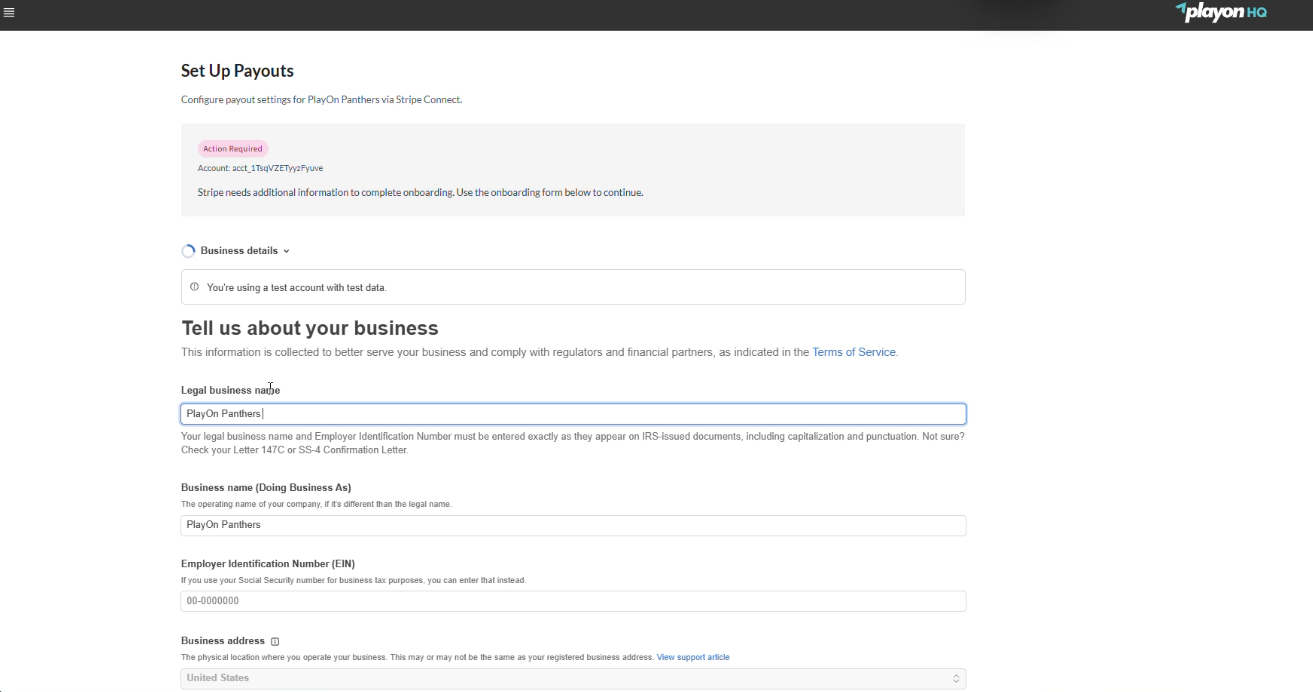Click the test account notice text
The height and width of the screenshot is (692, 1313).
pos(296,288)
